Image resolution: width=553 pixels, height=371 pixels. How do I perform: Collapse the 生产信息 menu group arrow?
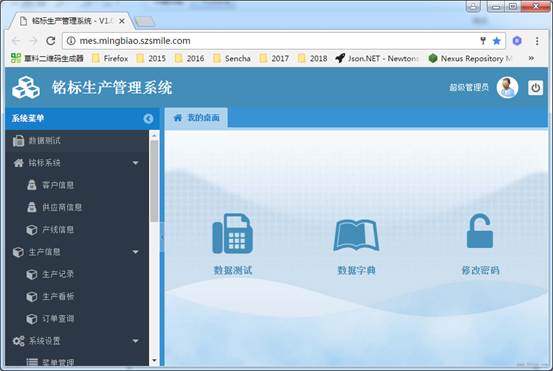click(135, 252)
